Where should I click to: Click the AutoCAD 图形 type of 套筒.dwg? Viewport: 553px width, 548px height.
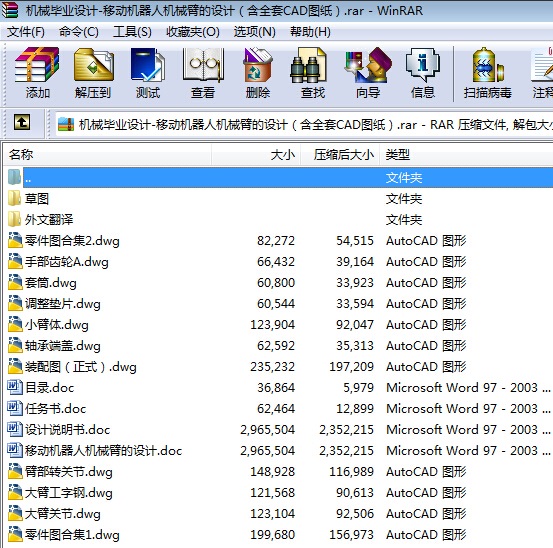(426, 282)
